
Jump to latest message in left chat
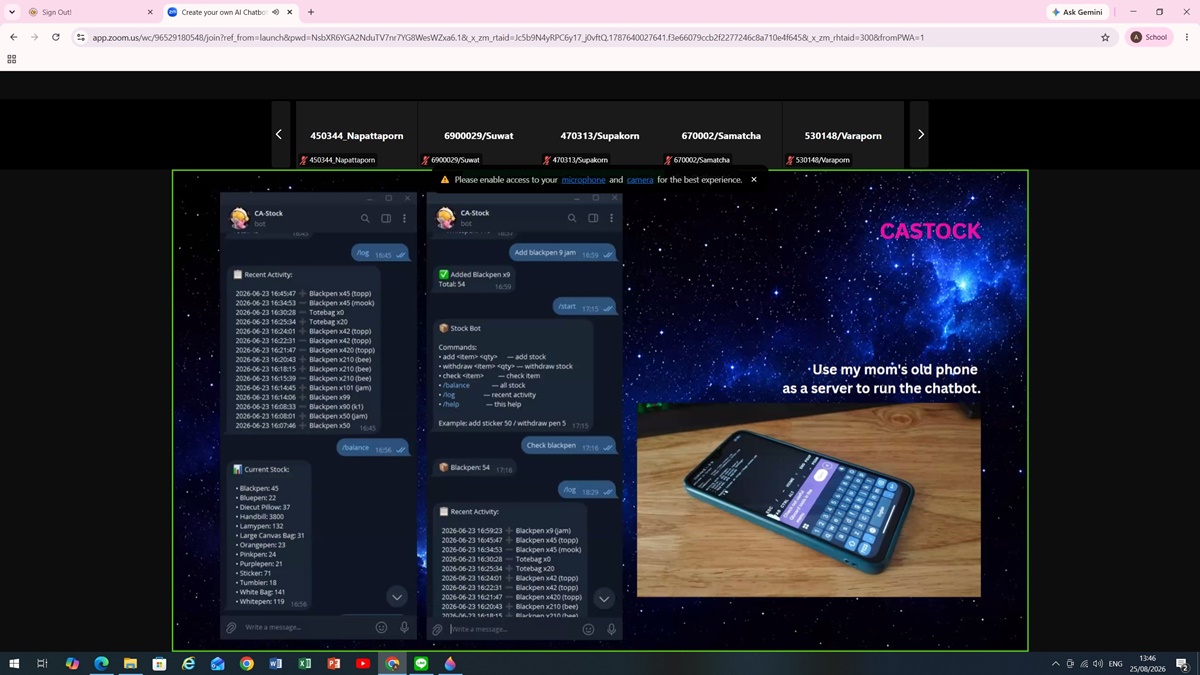coord(397,597)
